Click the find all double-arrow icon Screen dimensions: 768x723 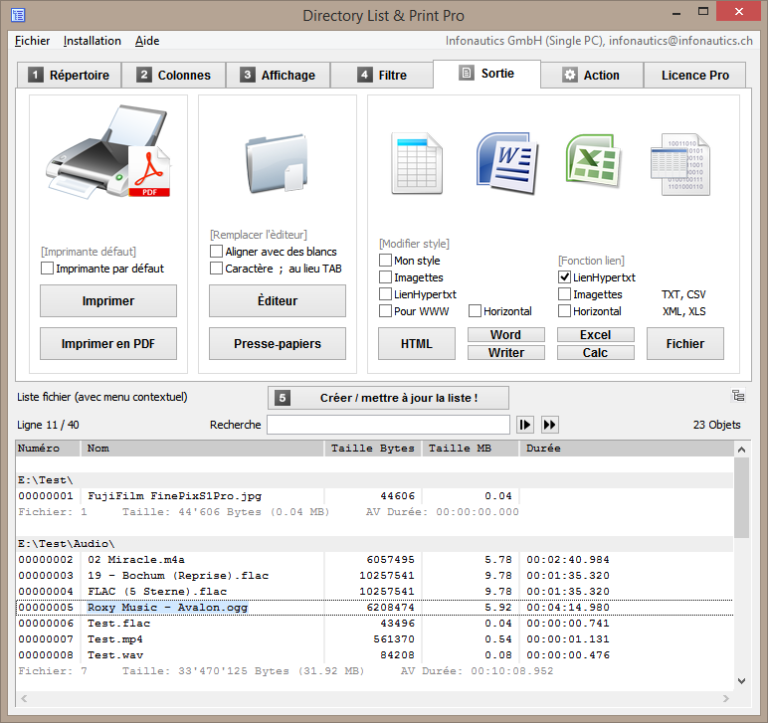pos(550,425)
